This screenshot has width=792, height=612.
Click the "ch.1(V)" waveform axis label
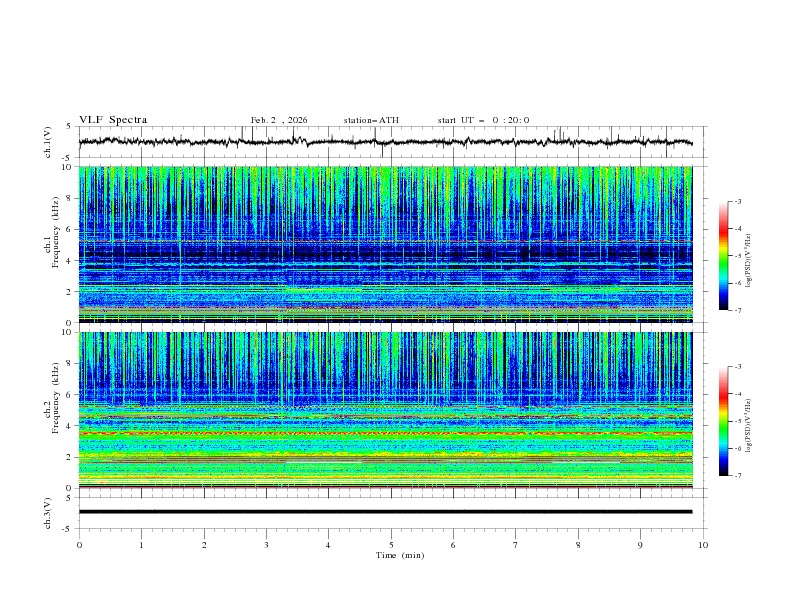point(48,142)
